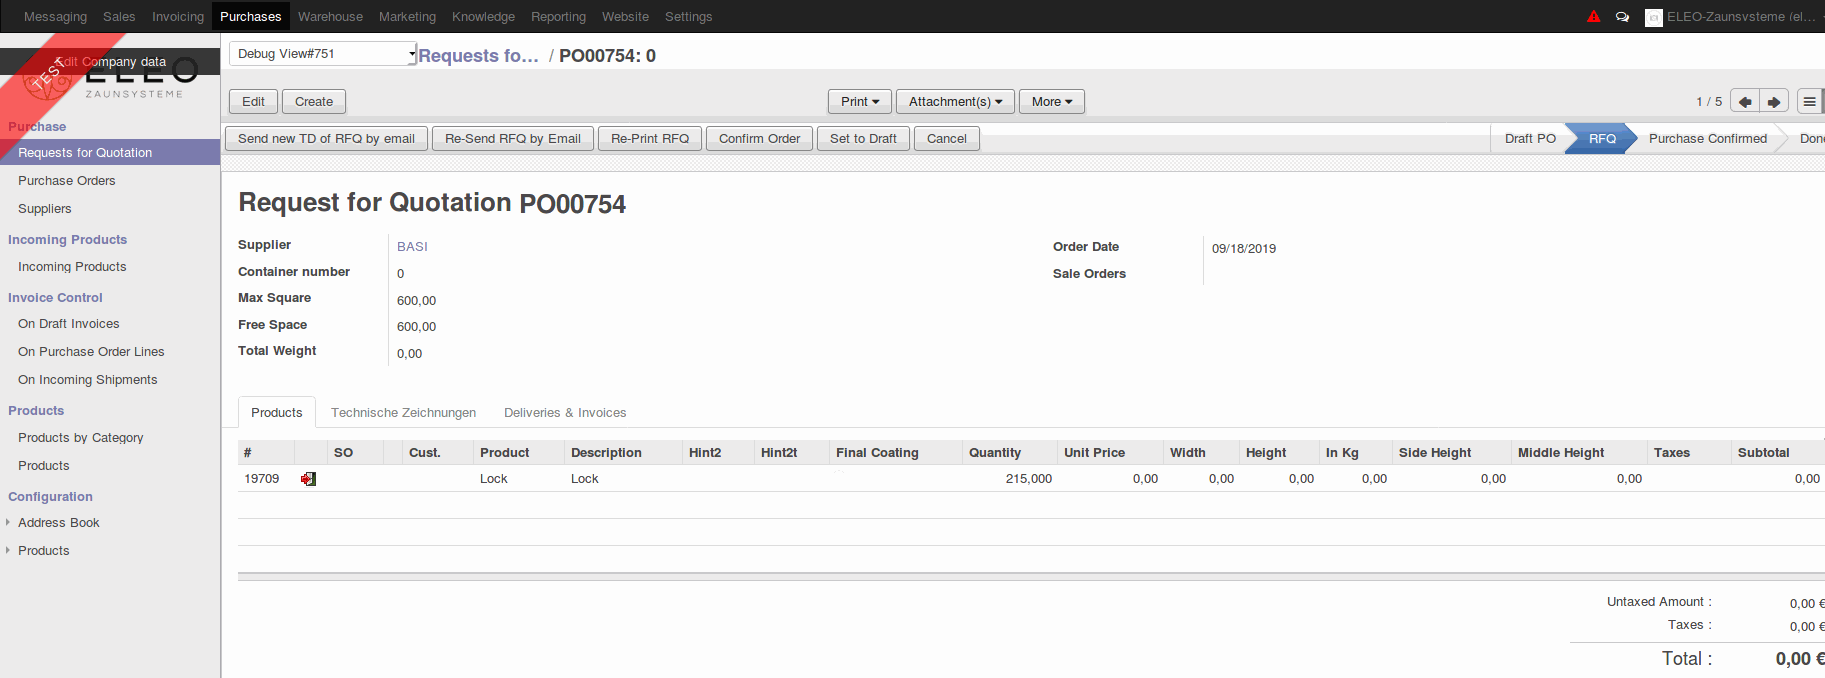Go to previous record arrow
The height and width of the screenshot is (678, 1825).
point(1745,102)
